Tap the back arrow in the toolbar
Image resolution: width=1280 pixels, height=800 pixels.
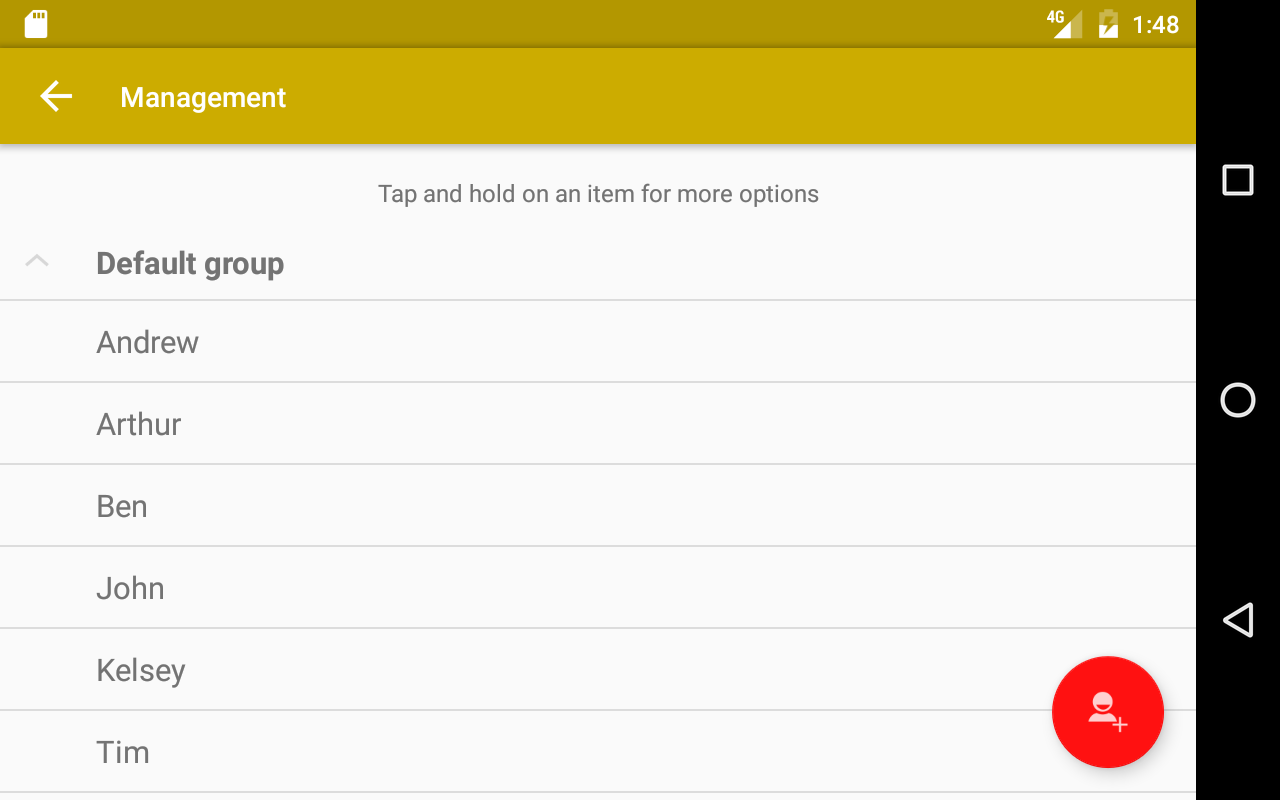point(56,97)
